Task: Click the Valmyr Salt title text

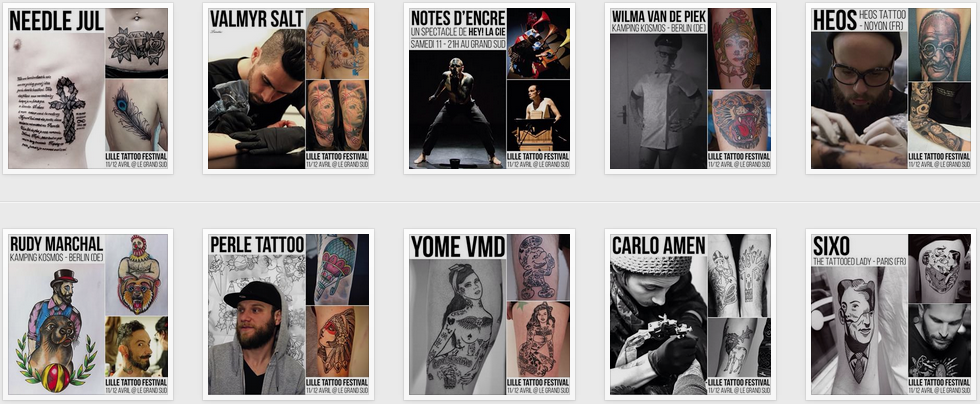Action: click(x=257, y=19)
